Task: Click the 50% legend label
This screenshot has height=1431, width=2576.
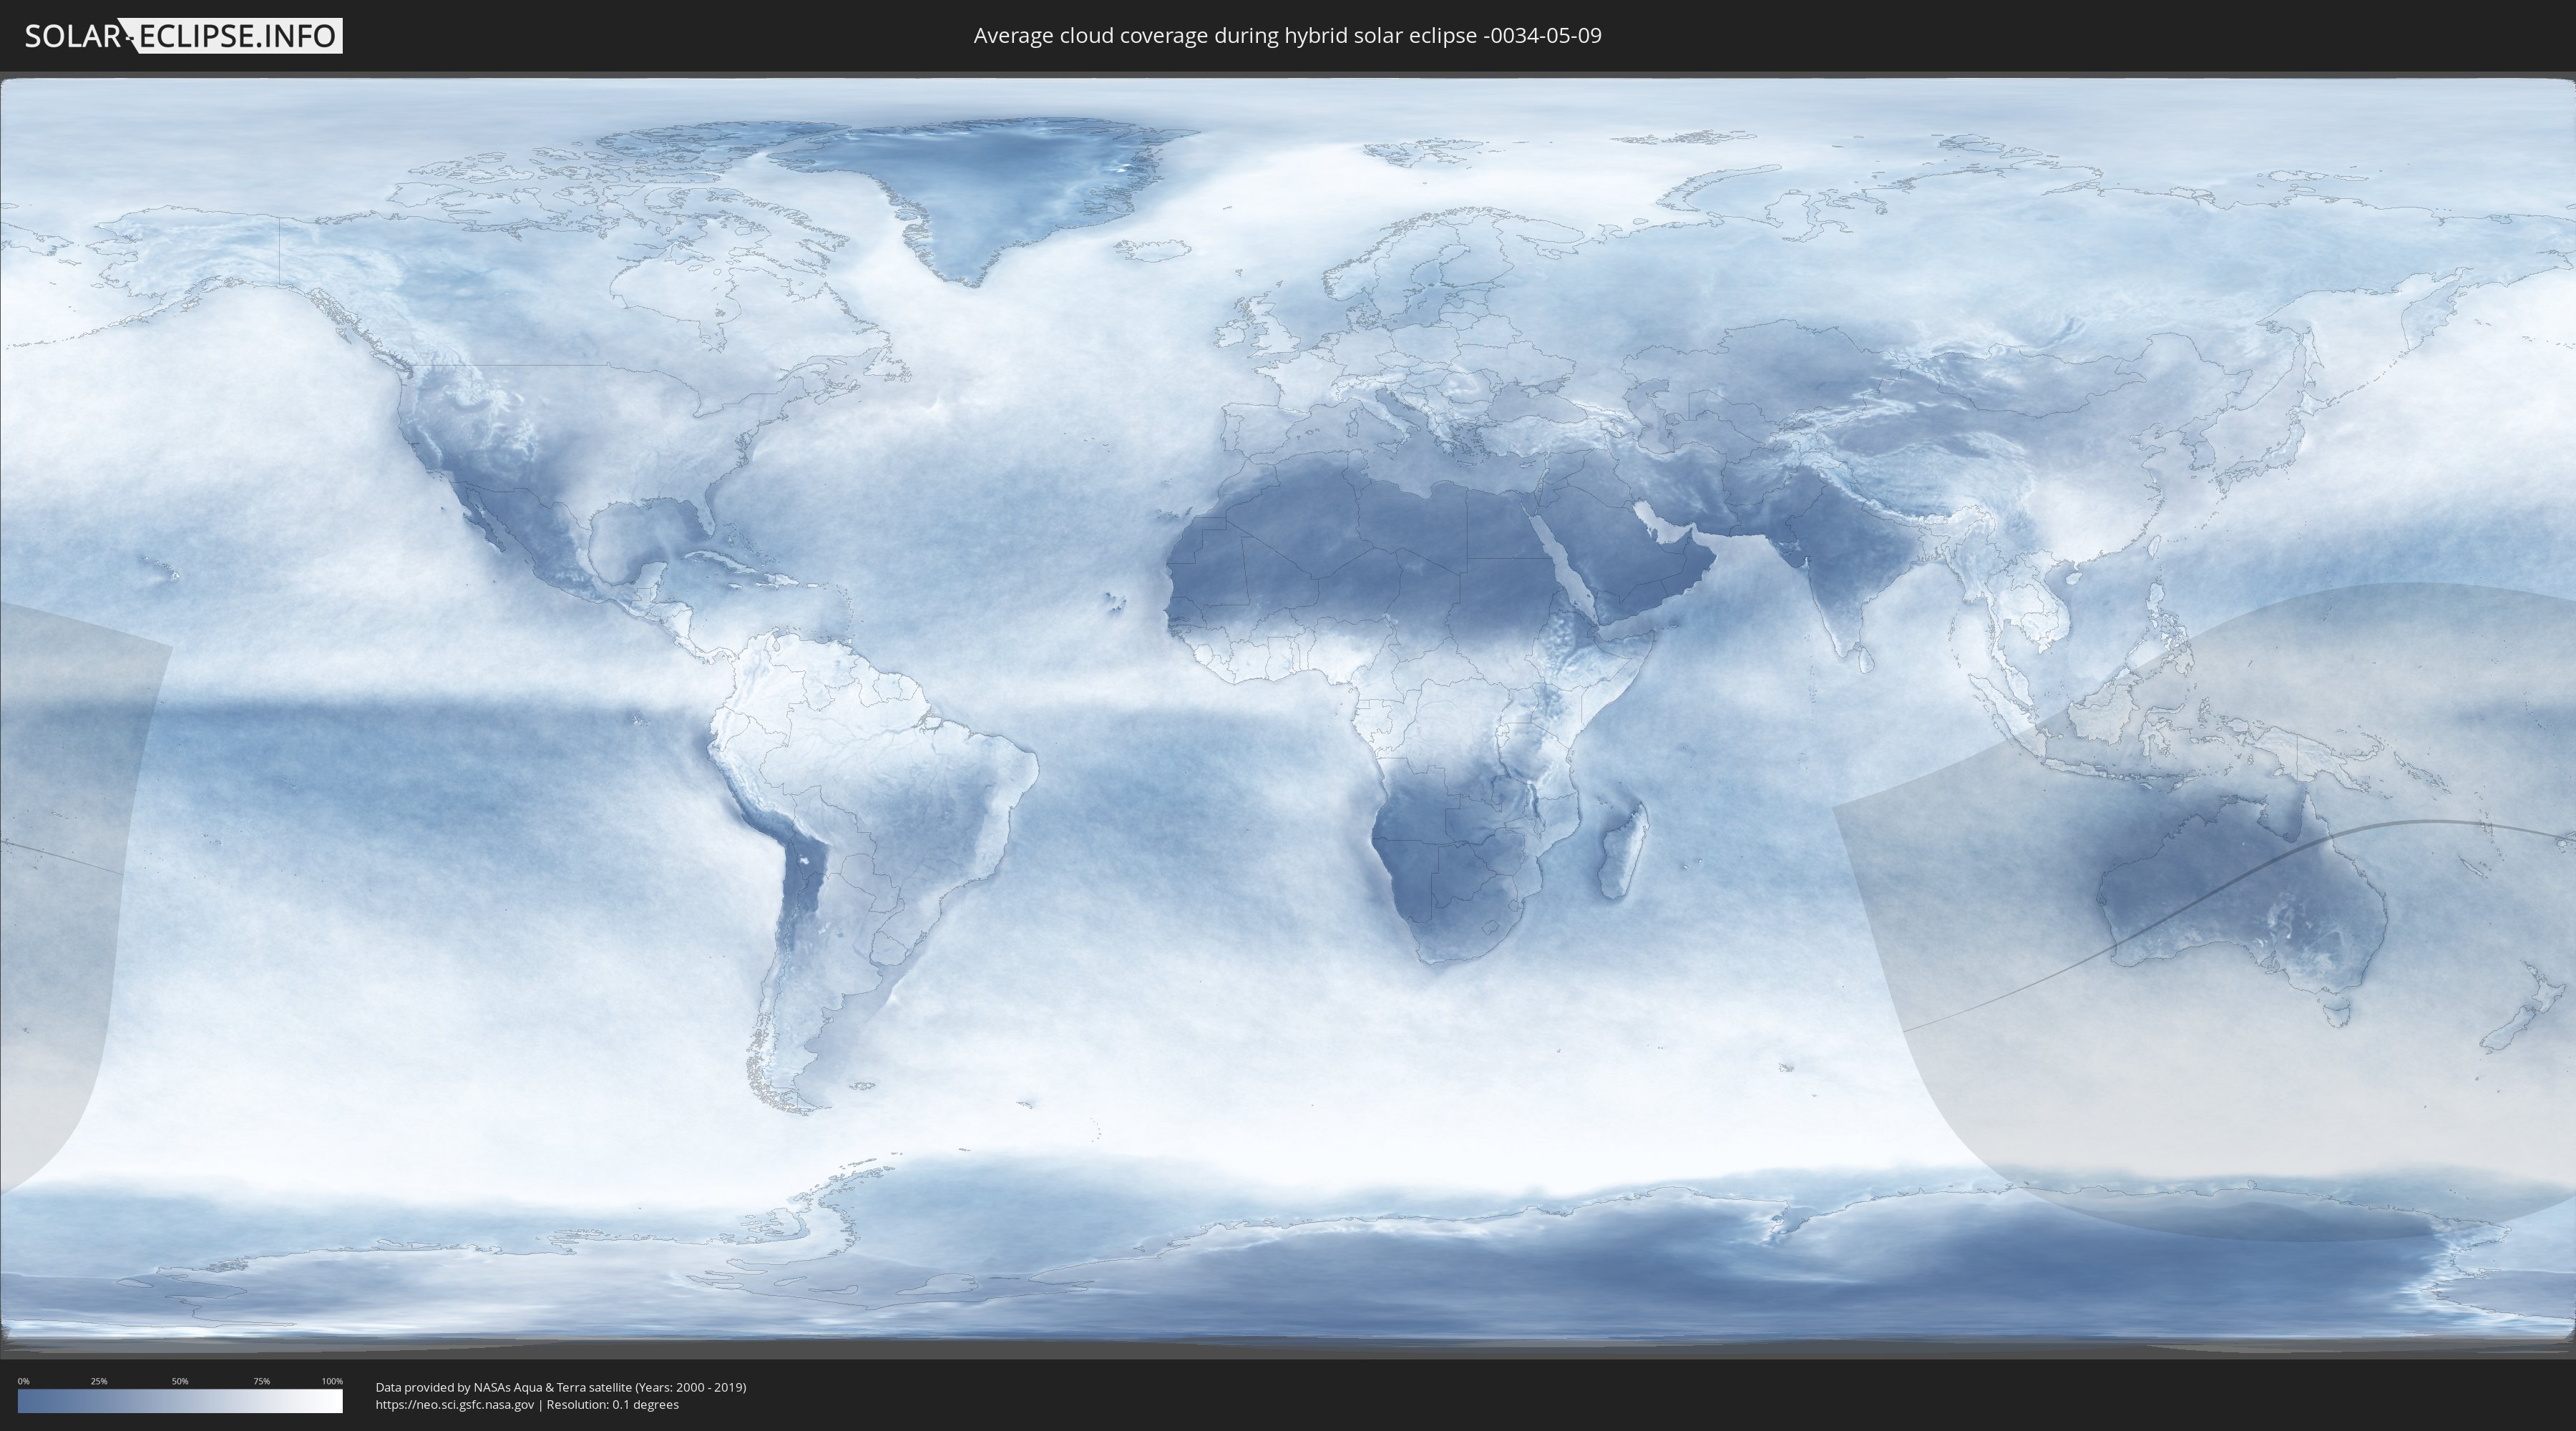Action: (x=180, y=1381)
